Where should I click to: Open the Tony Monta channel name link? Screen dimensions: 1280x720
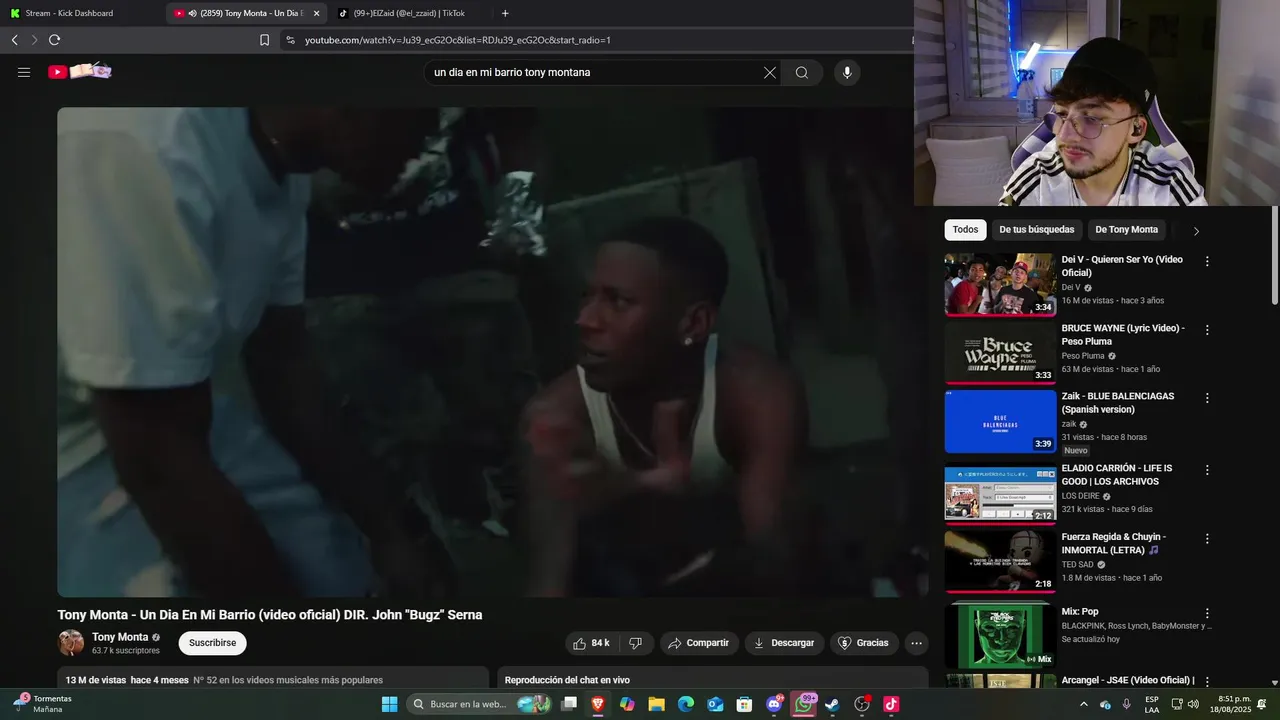tap(120, 637)
